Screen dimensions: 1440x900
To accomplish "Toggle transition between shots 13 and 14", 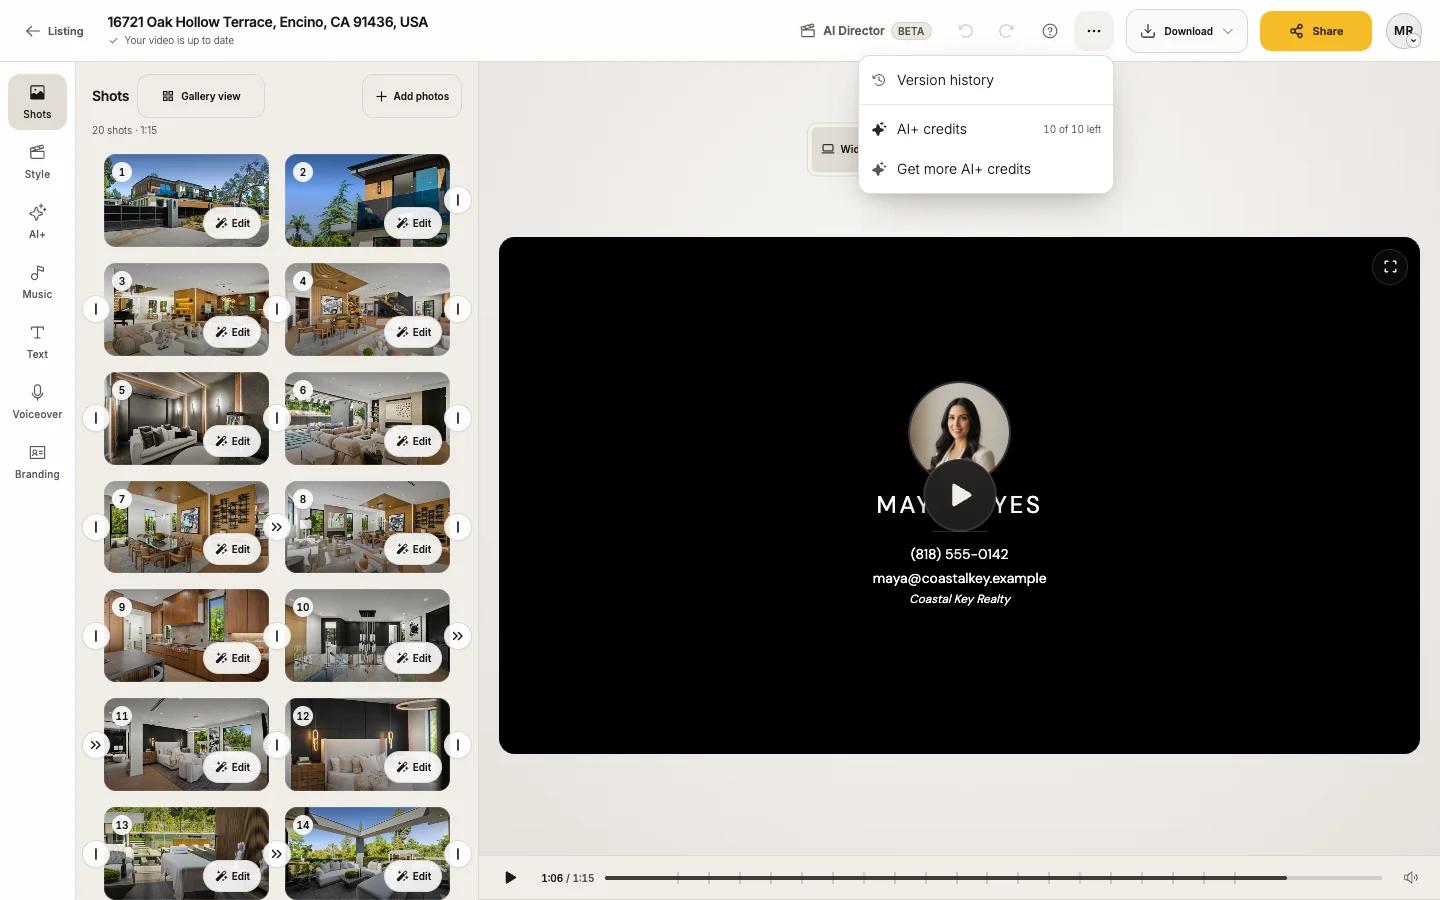I will 277,854.
